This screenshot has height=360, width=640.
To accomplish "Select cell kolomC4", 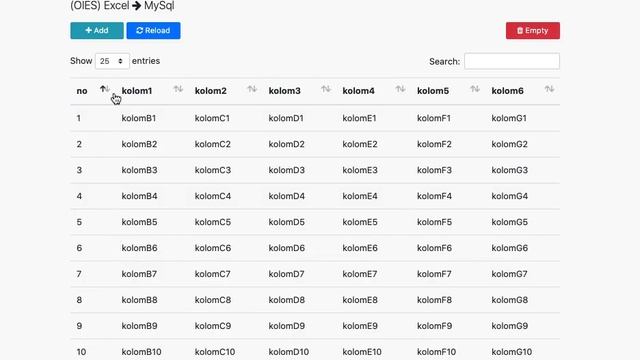I will pos(213,196).
